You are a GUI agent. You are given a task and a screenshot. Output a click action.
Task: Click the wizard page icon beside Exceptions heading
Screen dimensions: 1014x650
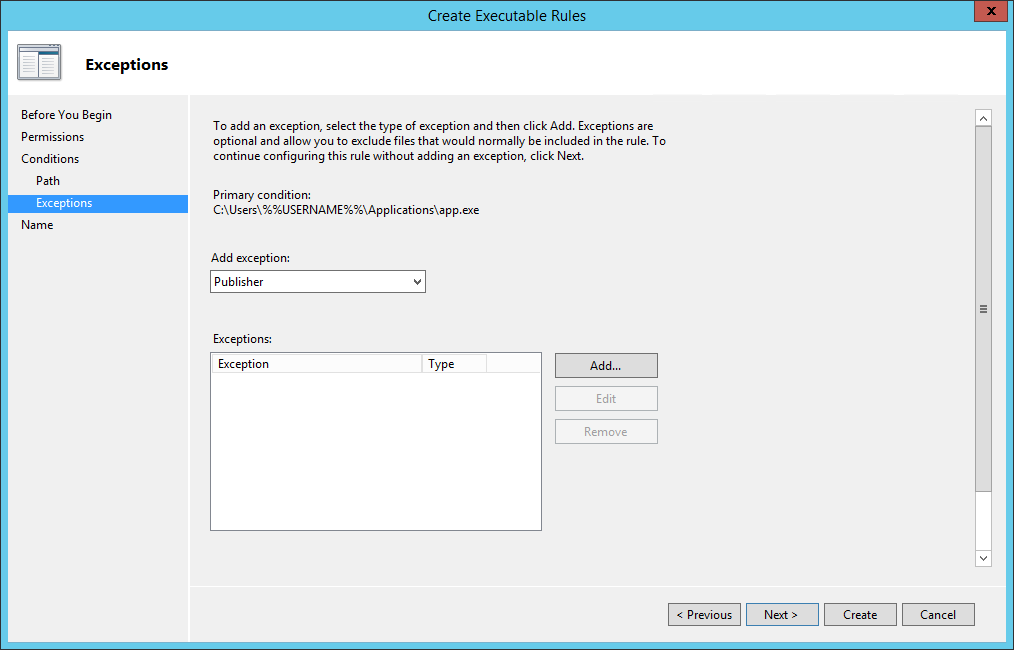tap(39, 63)
